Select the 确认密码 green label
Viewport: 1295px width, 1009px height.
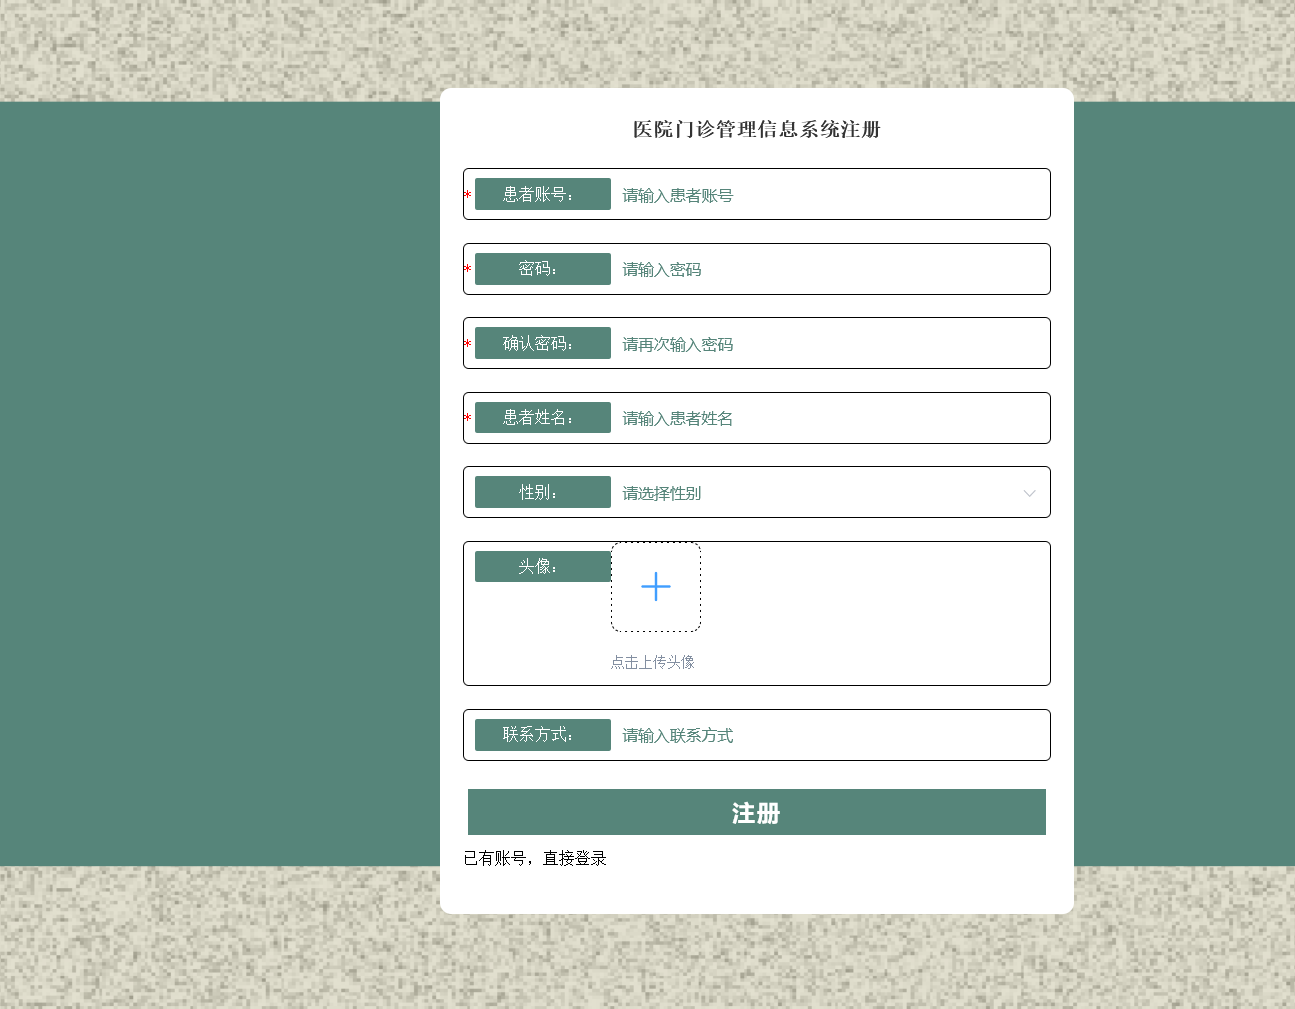(x=542, y=343)
